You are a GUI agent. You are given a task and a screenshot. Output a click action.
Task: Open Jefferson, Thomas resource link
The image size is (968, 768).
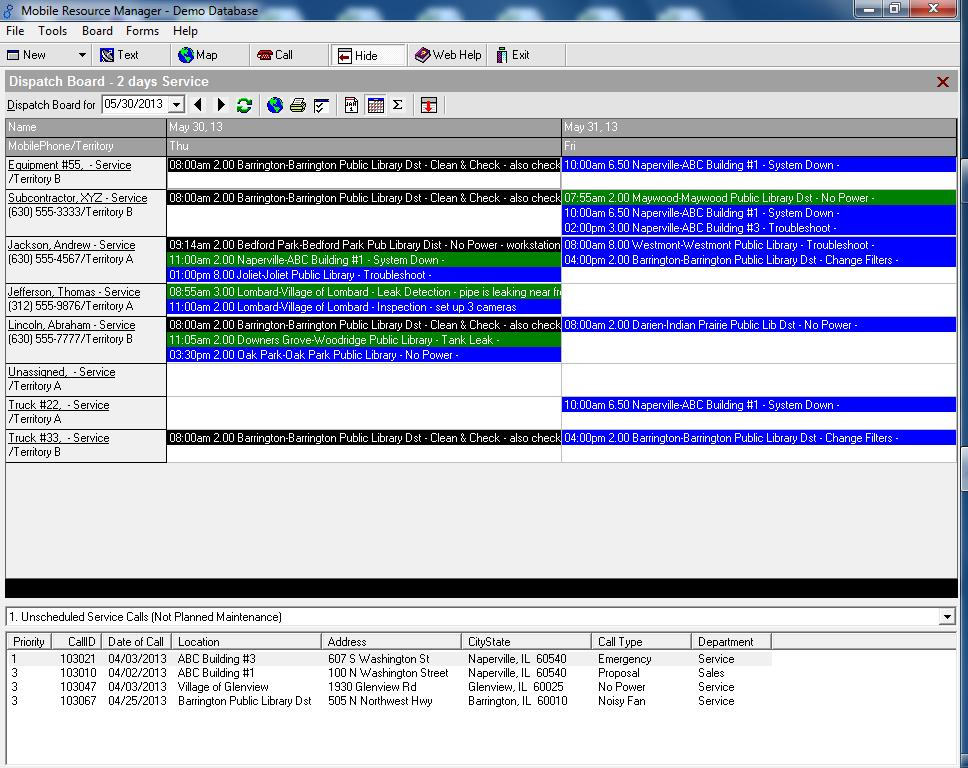[x=74, y=291]
